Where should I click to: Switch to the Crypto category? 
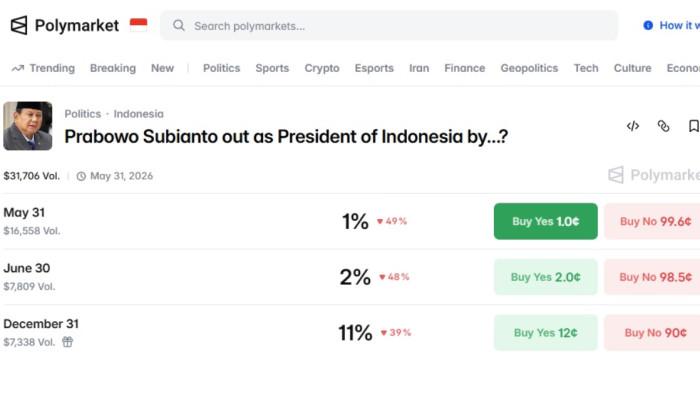[322, 68]
